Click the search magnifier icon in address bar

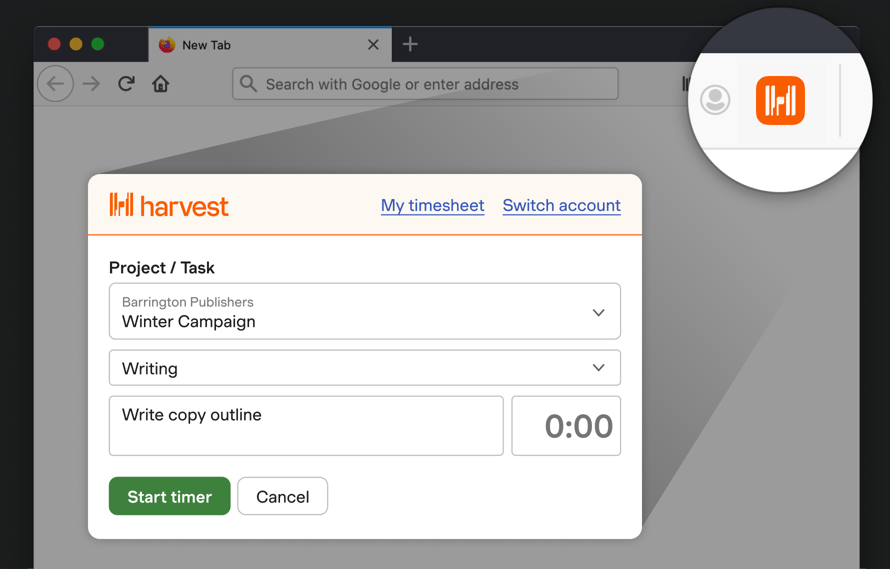[248, 84]
